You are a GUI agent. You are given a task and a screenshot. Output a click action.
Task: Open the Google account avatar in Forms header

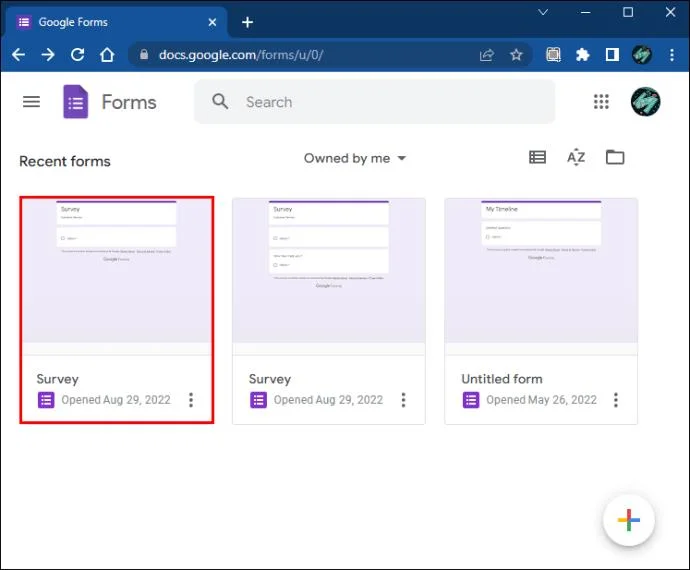click(x=645, y=102)
